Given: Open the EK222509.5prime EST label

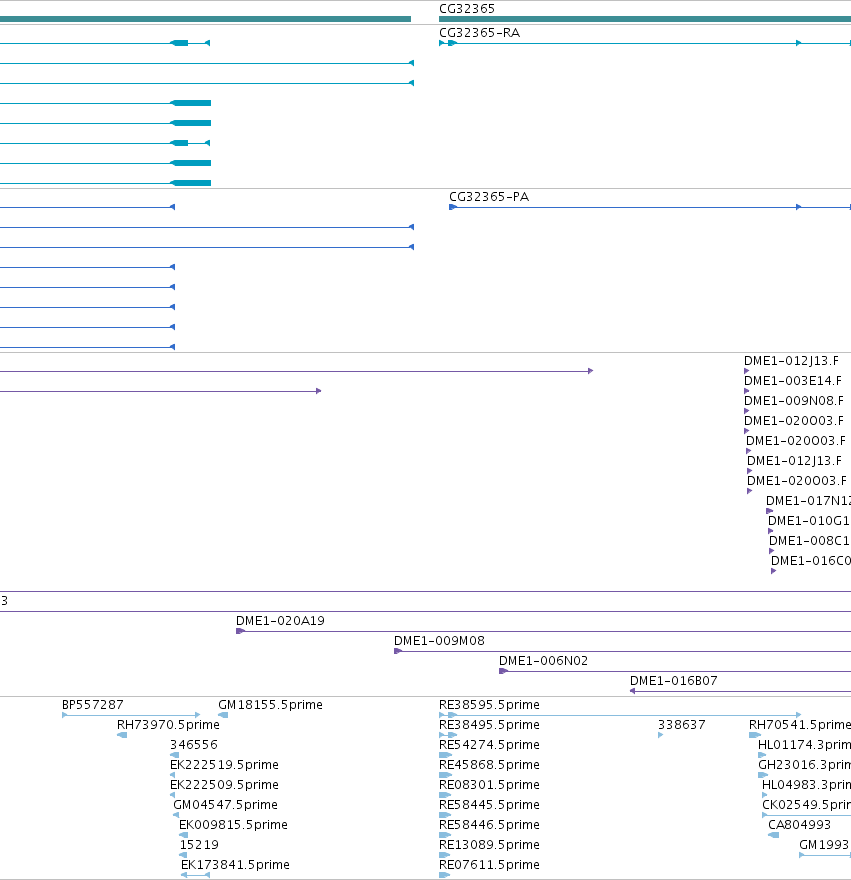Looking at the screenshot, I should (224, 785).
